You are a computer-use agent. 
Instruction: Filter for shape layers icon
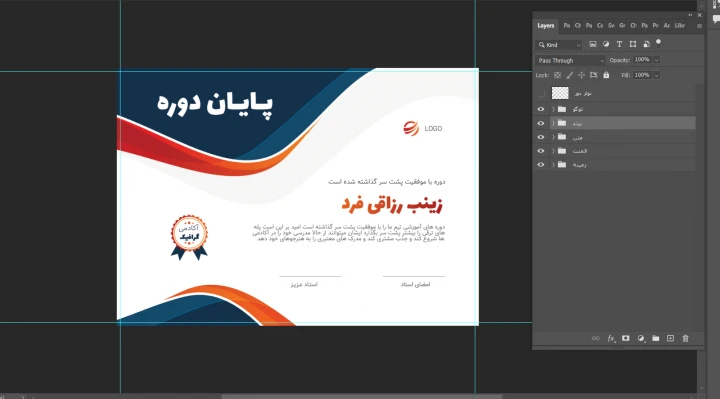(633, 44)
